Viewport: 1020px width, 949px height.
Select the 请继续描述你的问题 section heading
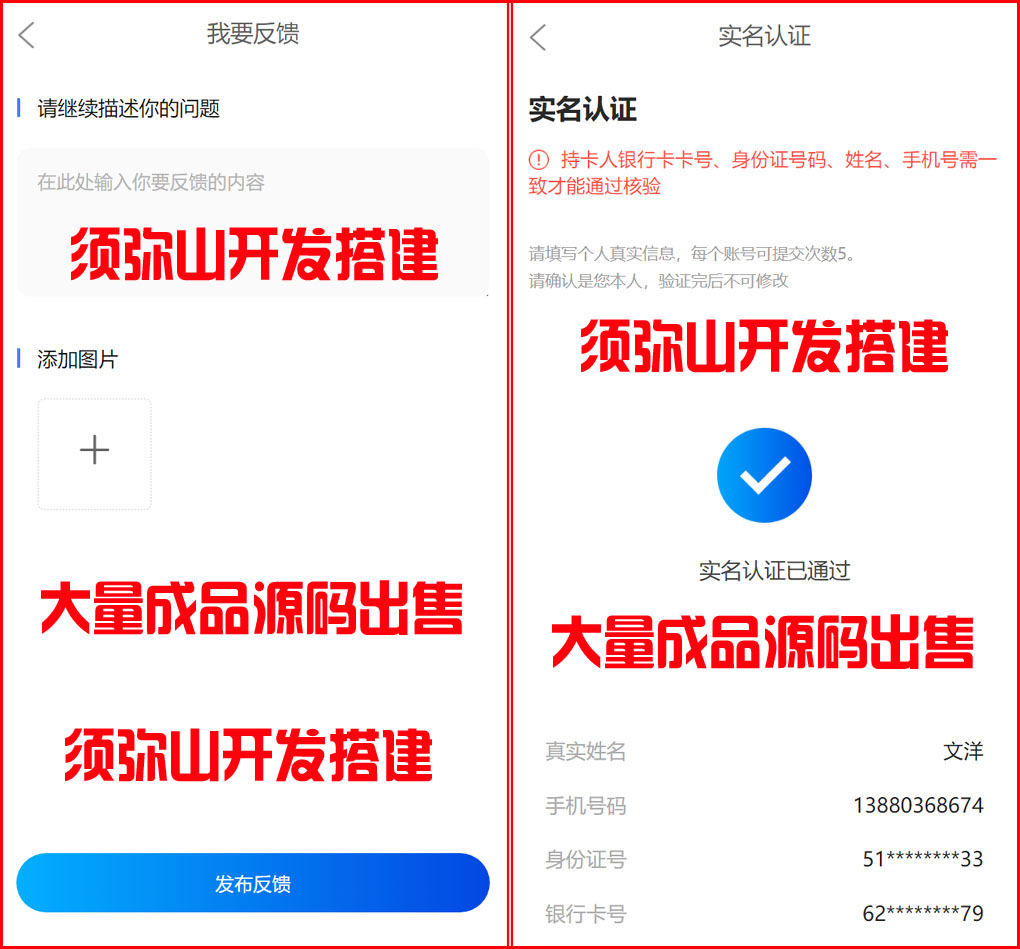(x=128, y=108)
